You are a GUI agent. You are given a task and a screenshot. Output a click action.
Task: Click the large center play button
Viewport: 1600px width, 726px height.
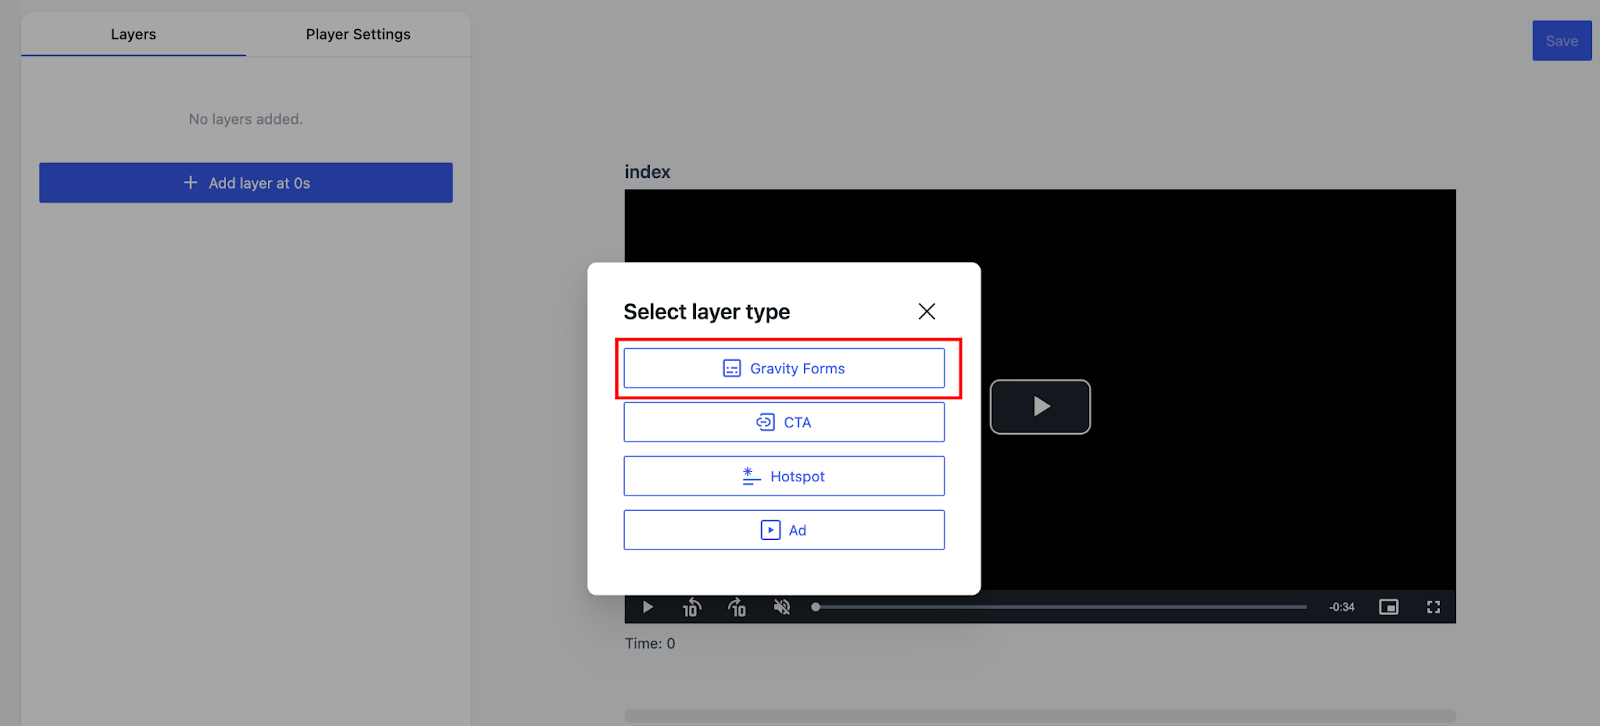1040,407
